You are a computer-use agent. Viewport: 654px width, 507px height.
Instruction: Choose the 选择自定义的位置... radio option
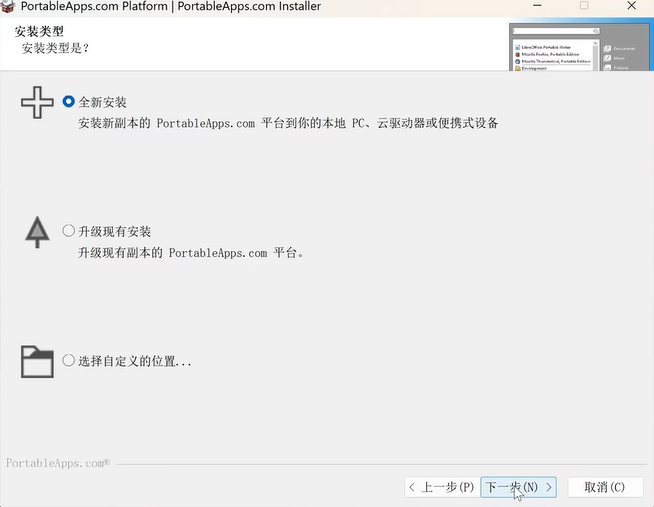tap(68, 360)
